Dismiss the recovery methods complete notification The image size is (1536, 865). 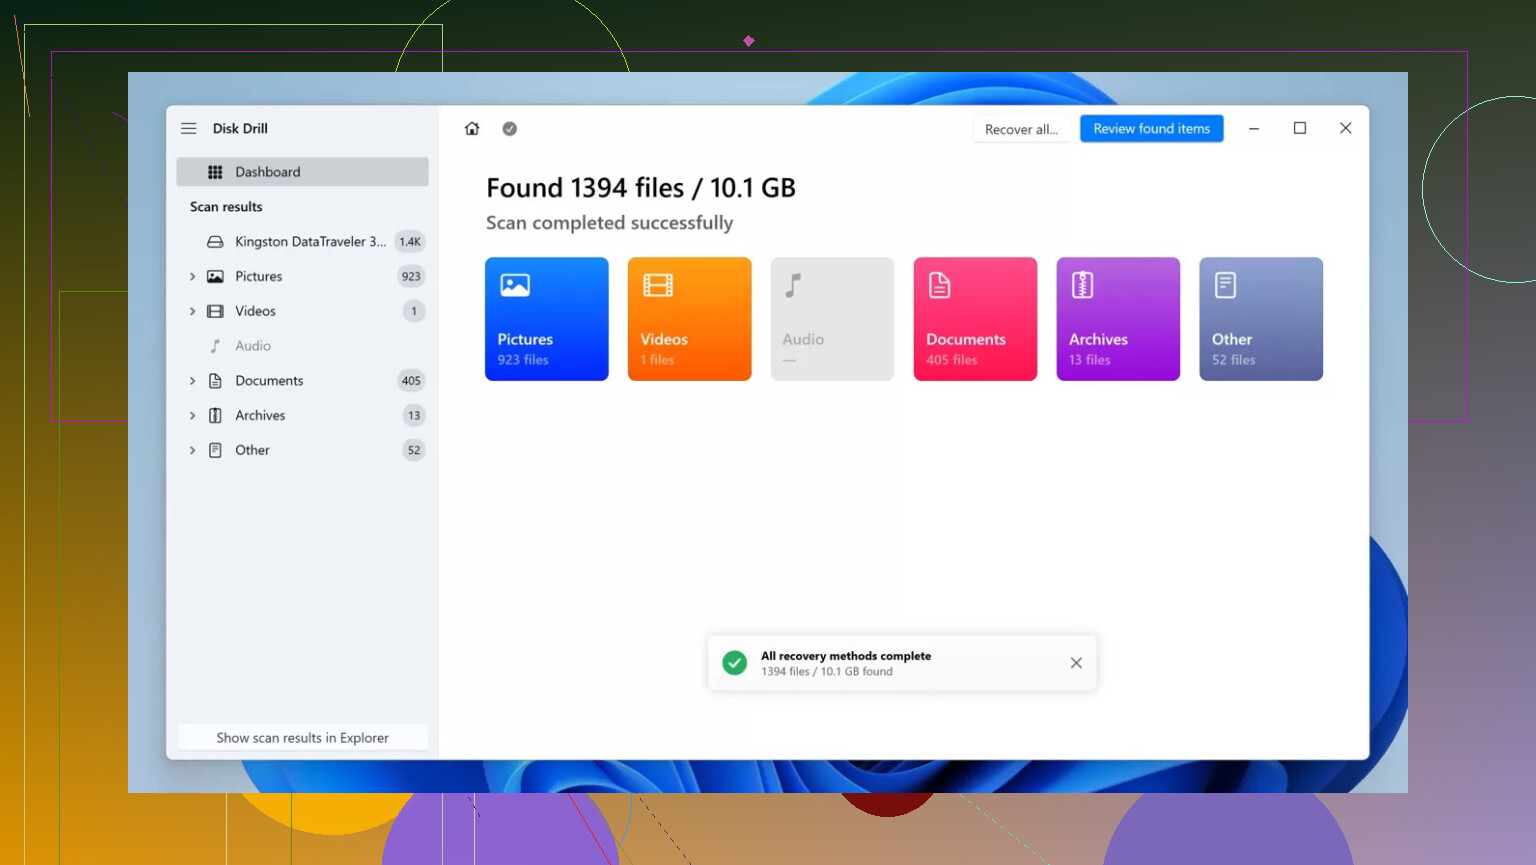click(x=1076, y=663)
